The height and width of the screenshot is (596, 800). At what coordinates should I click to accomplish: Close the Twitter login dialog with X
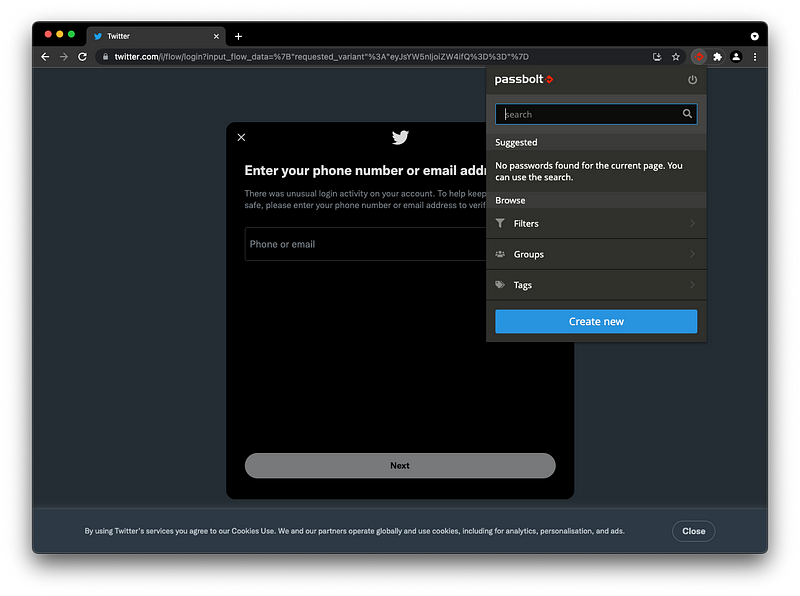pos(241,137)
